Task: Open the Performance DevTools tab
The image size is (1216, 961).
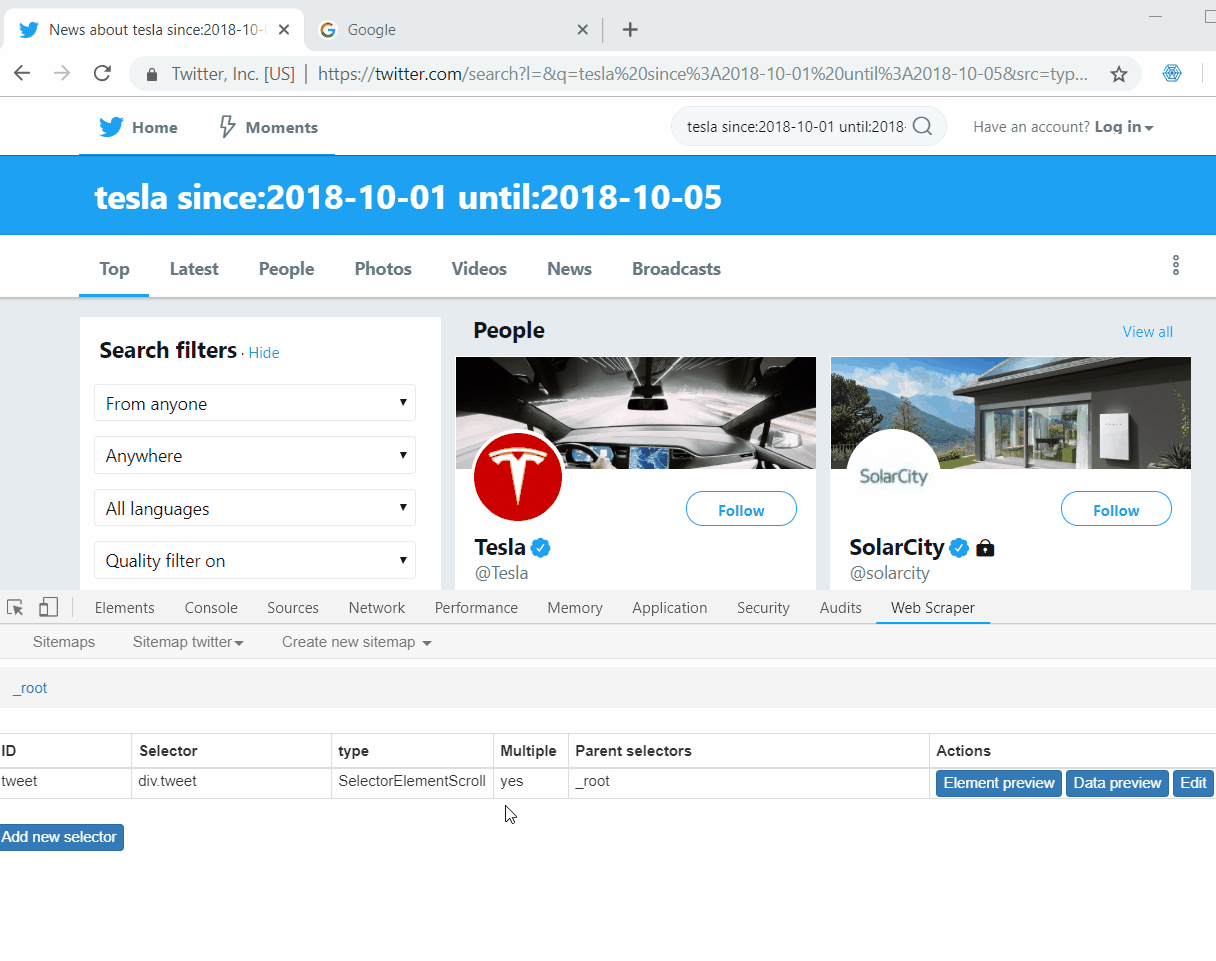Action: (x=476, y=608)
